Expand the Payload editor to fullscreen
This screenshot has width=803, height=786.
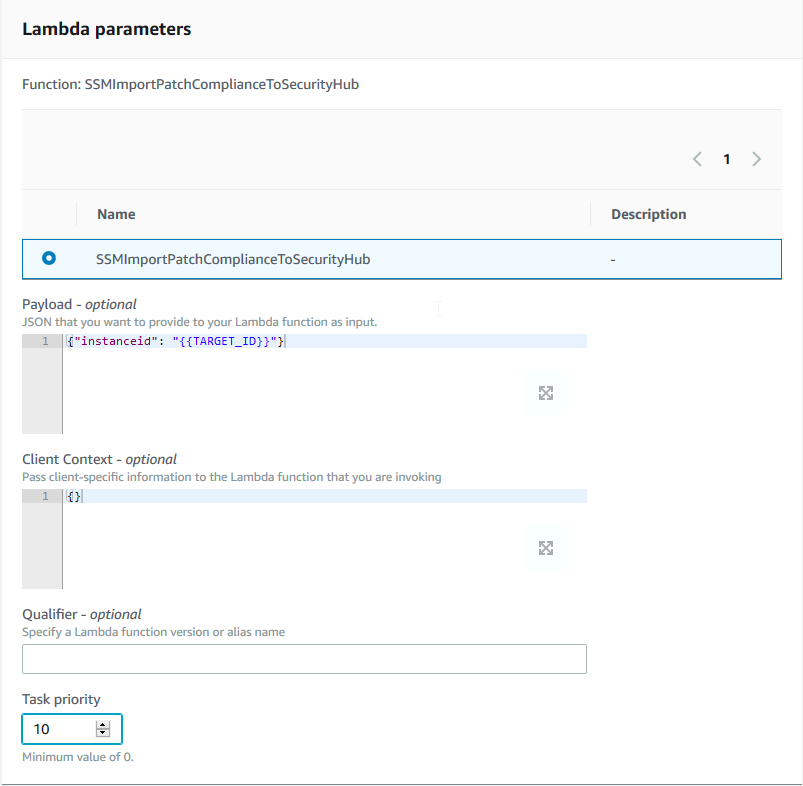545,393
